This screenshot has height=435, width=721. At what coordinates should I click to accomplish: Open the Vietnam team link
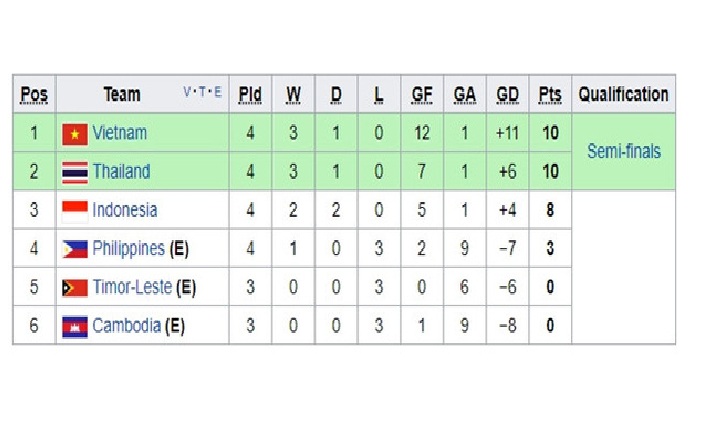click(x=120, y=133)
